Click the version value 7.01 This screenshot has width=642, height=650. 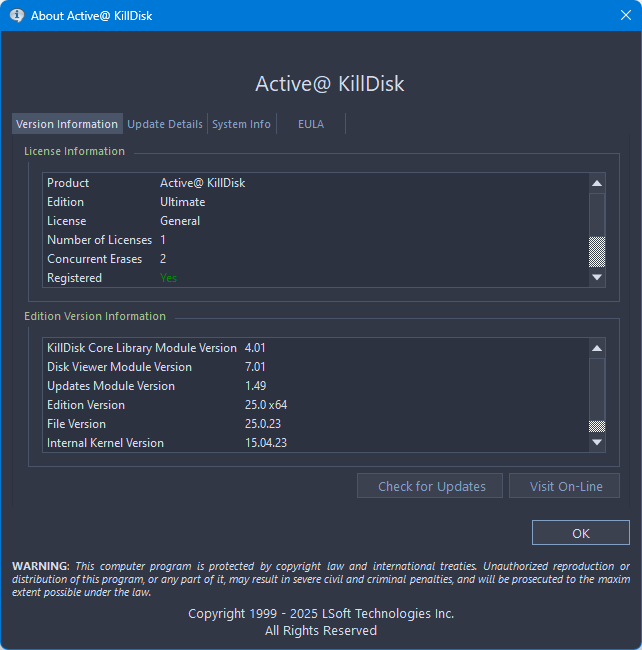255,367
